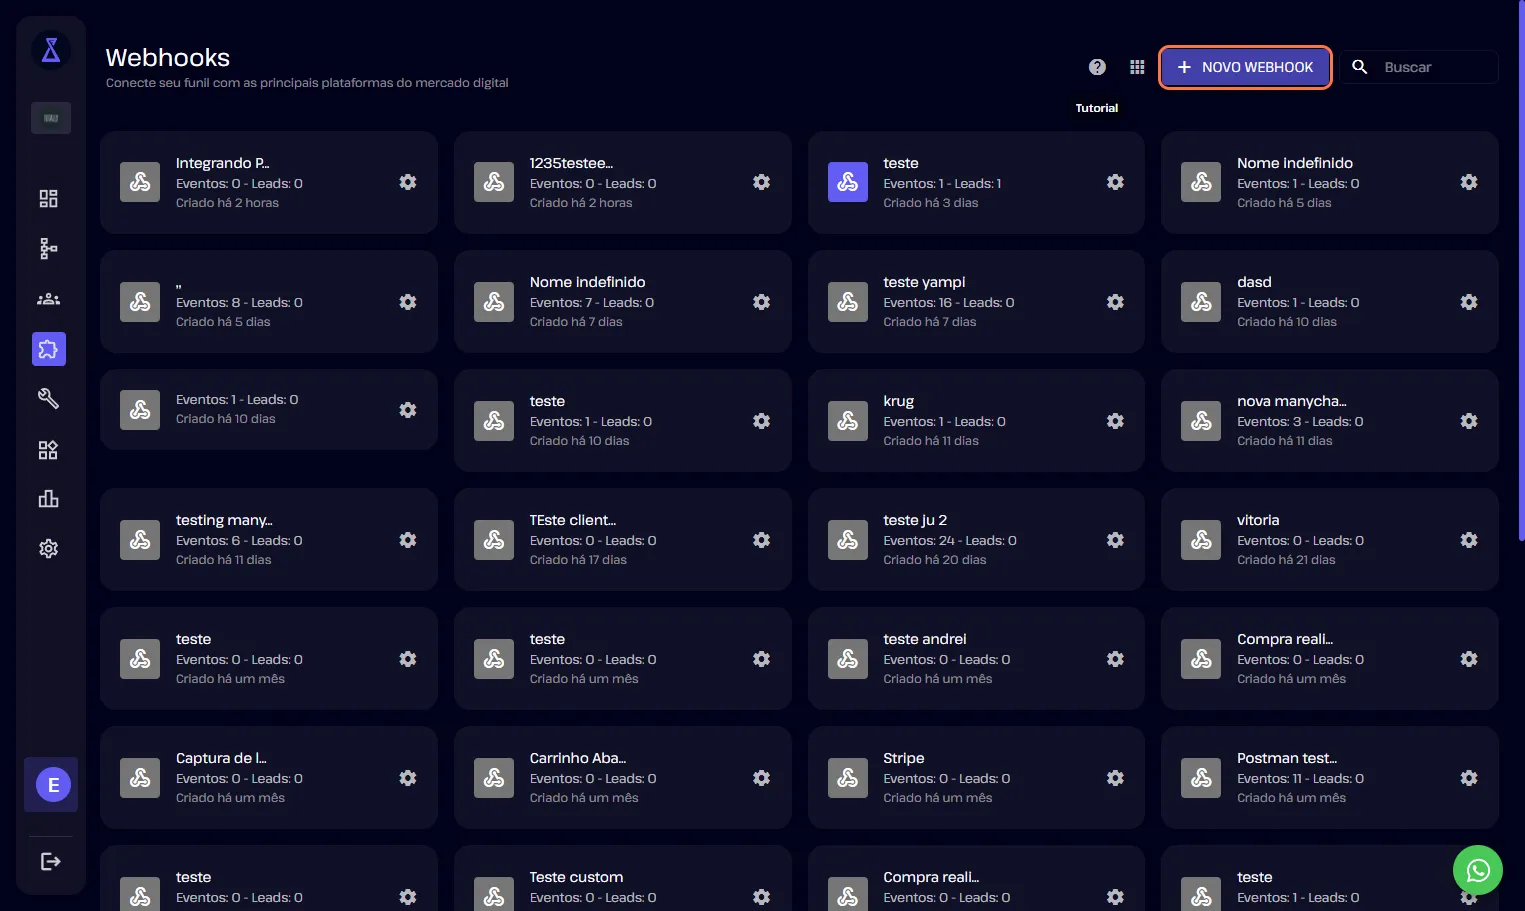Open the tools wrench icon in the sidebar
Screen dimensions: 1525x911
tap(48, 399)
